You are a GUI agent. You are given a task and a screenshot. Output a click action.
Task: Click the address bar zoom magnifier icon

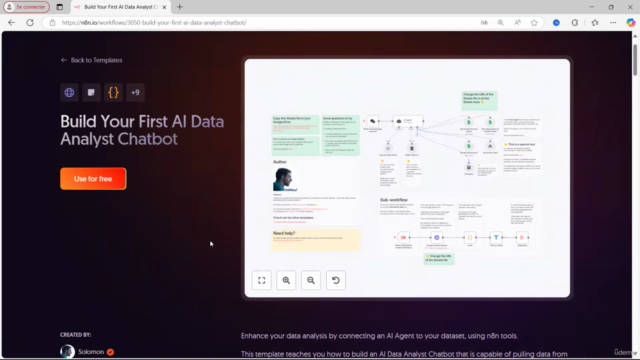click(x=500, y=23)
